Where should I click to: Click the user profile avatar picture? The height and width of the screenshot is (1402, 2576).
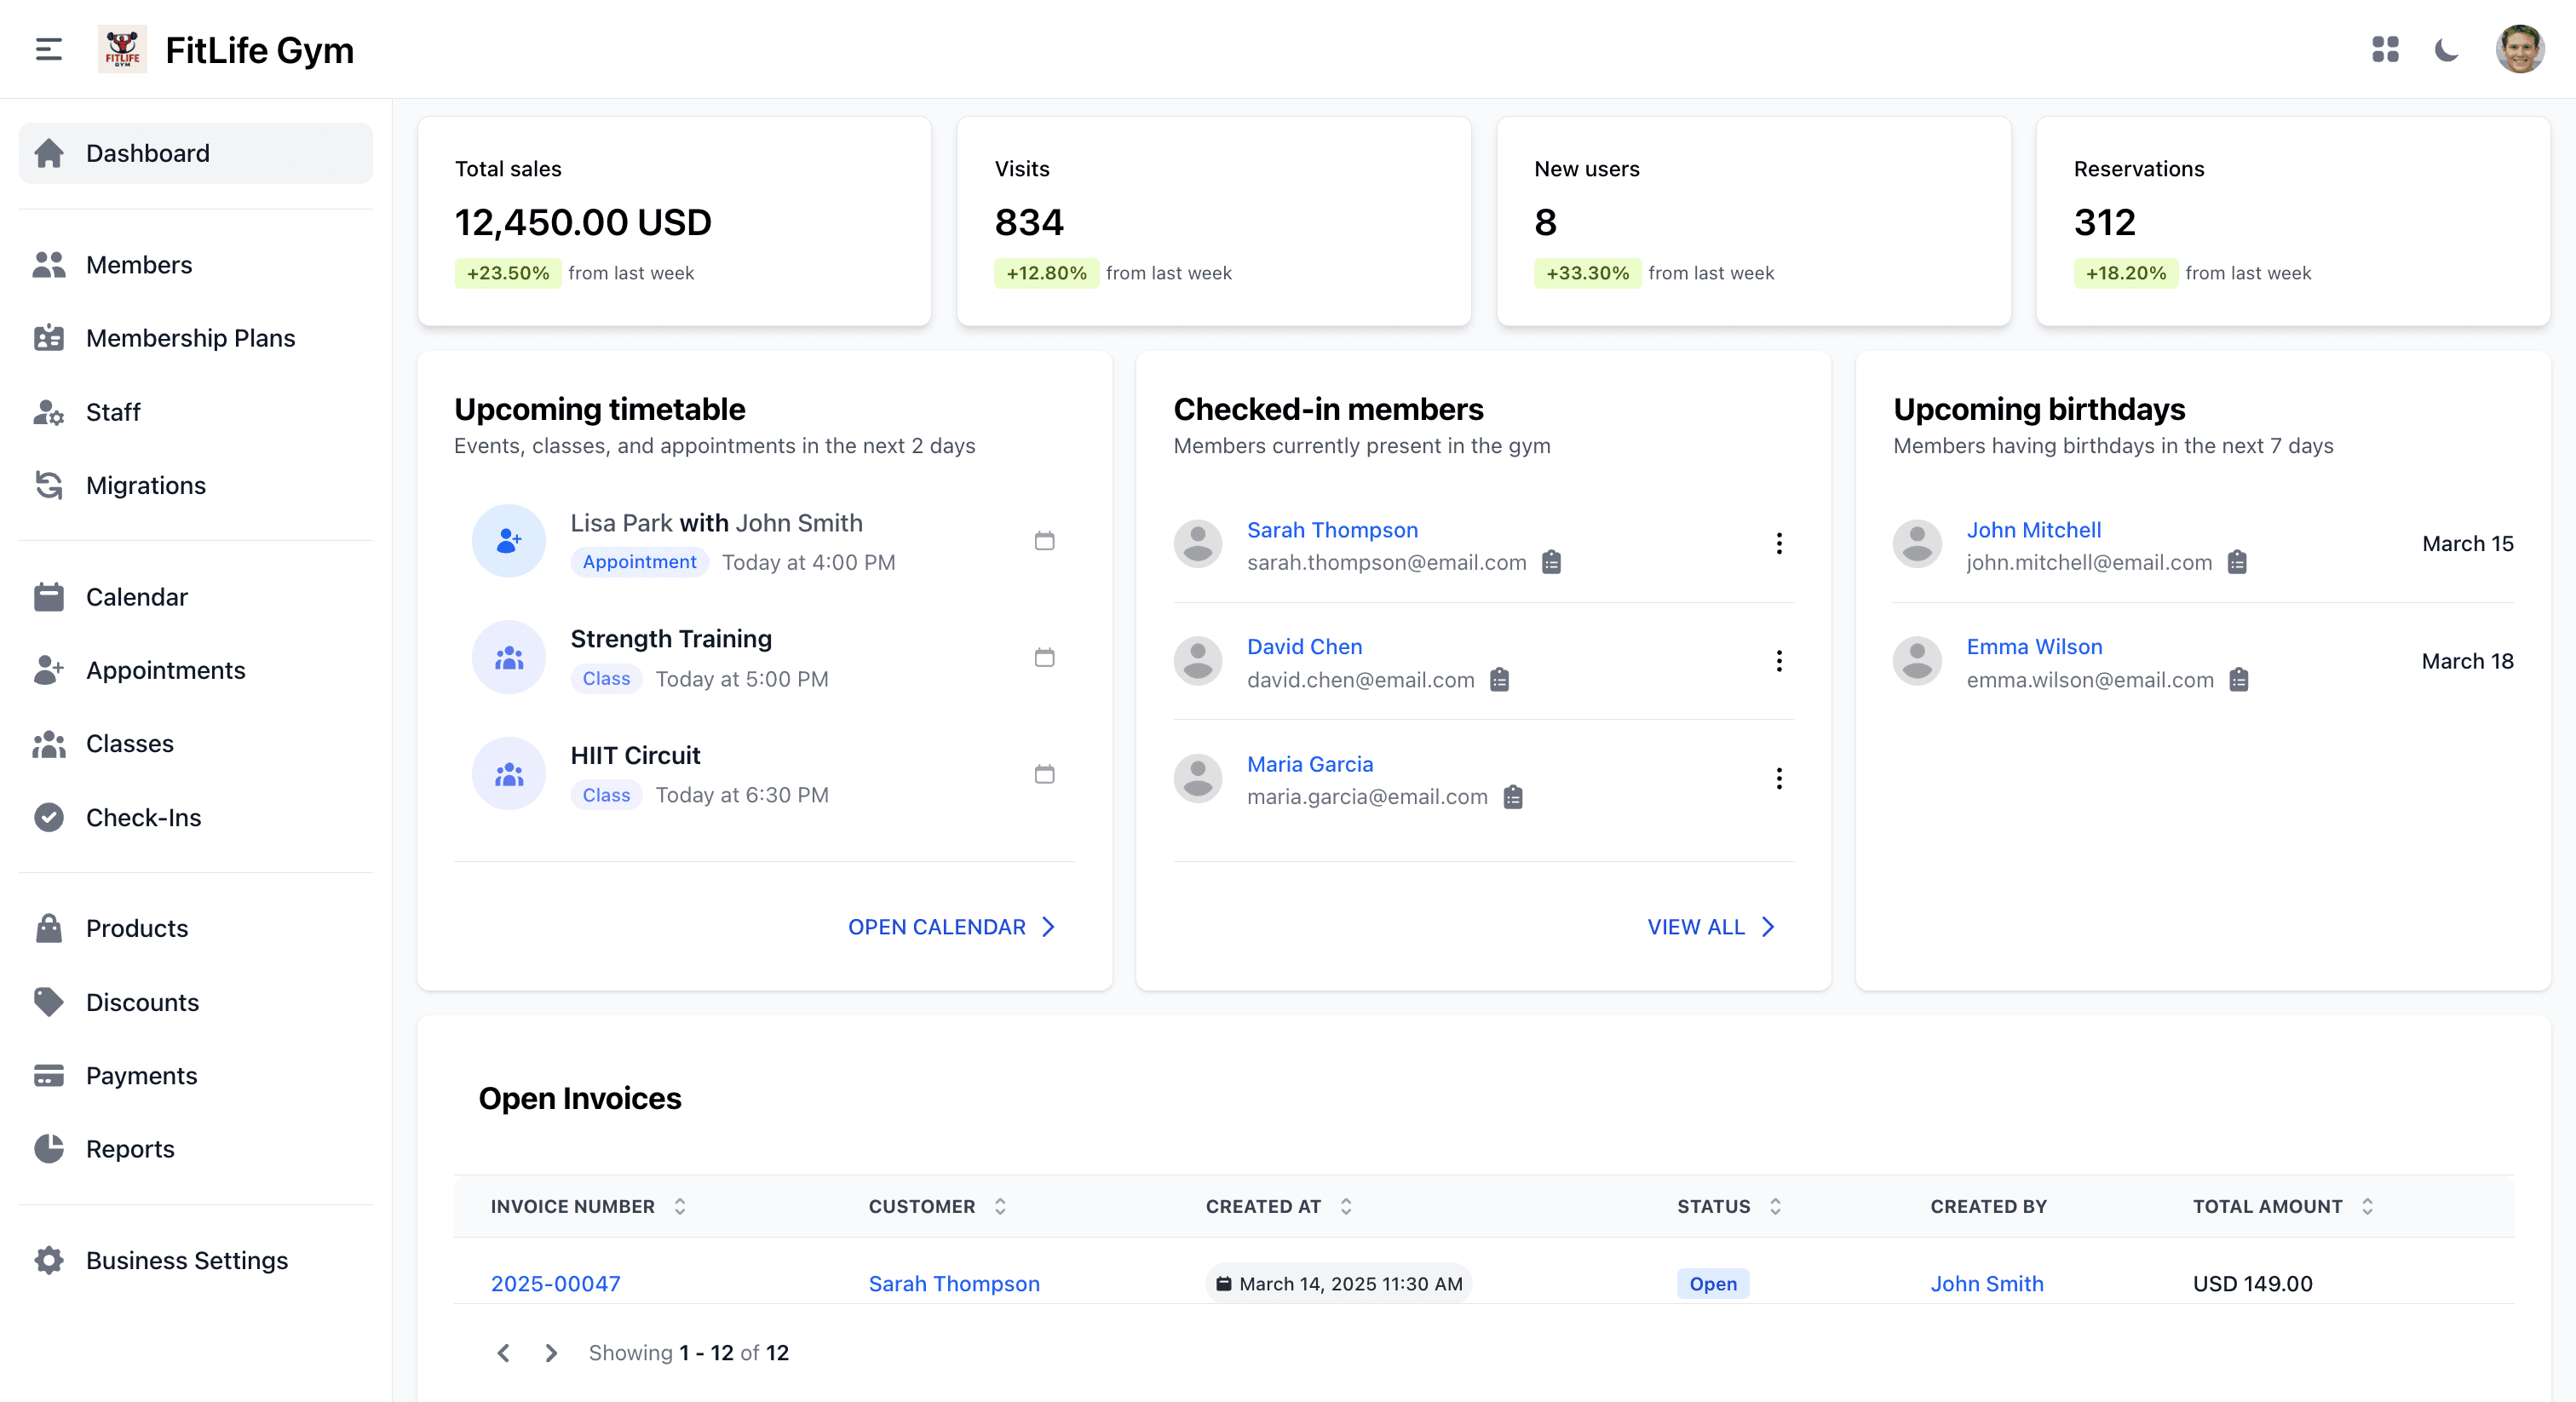(x=2519, y=49)
